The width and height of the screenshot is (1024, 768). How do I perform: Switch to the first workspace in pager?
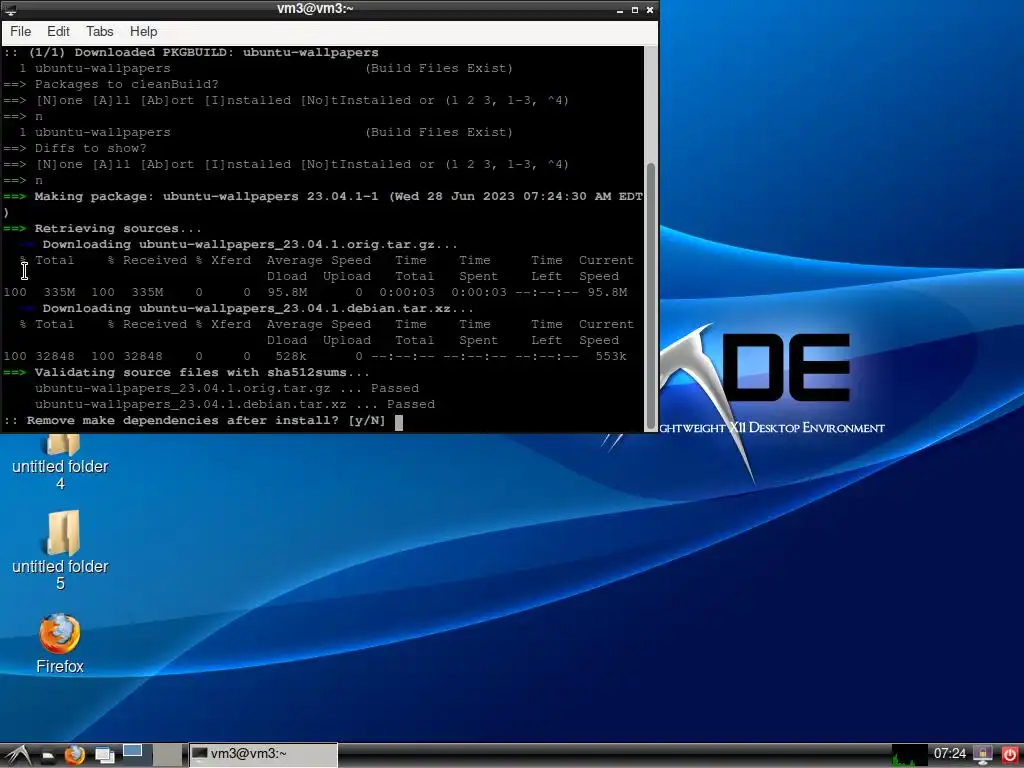(136, 755)
